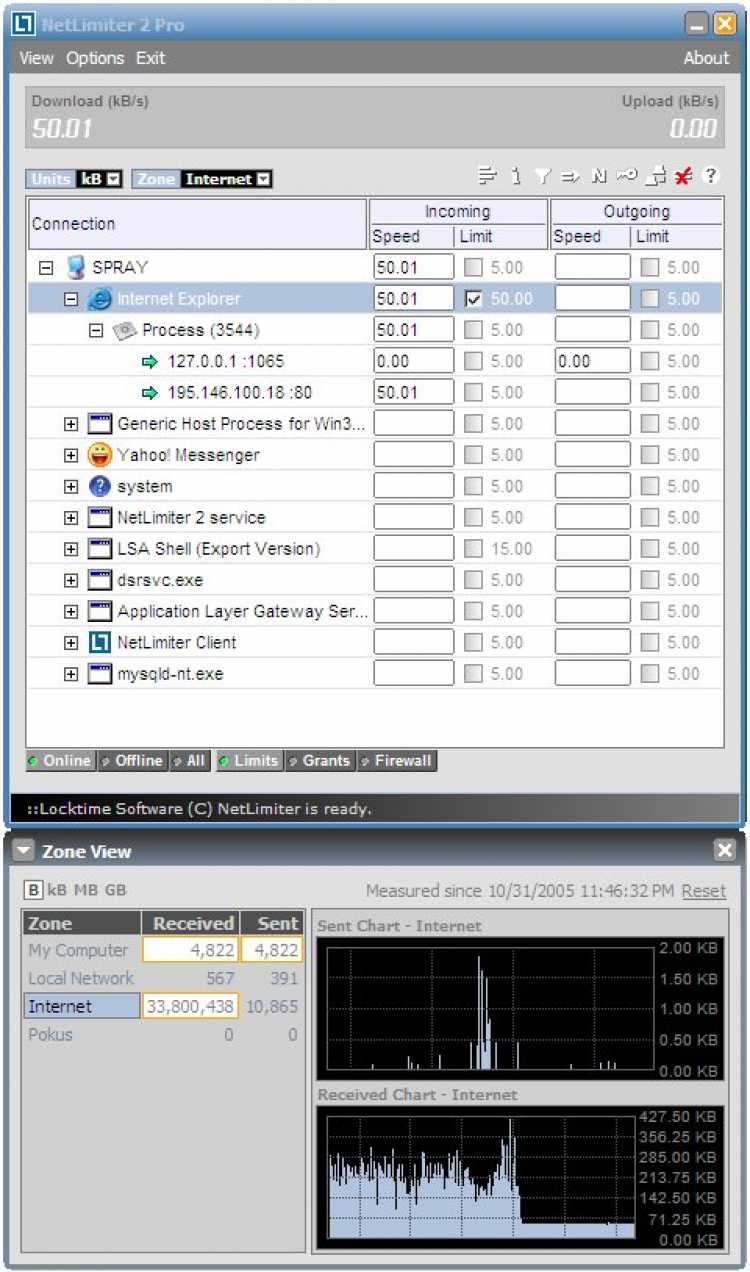The height and width of the screenshot is (1272, 750).
Task: Enable Process (3544) incoming limit checkbox
Action: click(x=474, y=330)
